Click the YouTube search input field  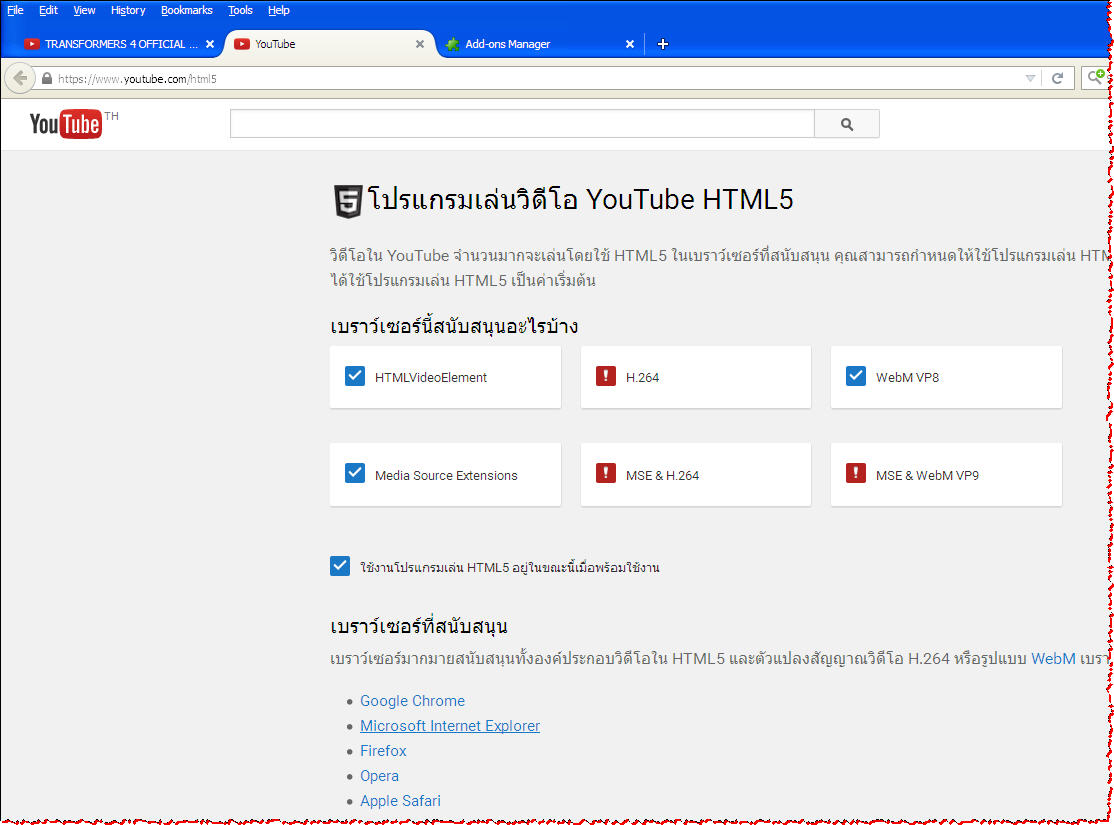click(522, 124)
